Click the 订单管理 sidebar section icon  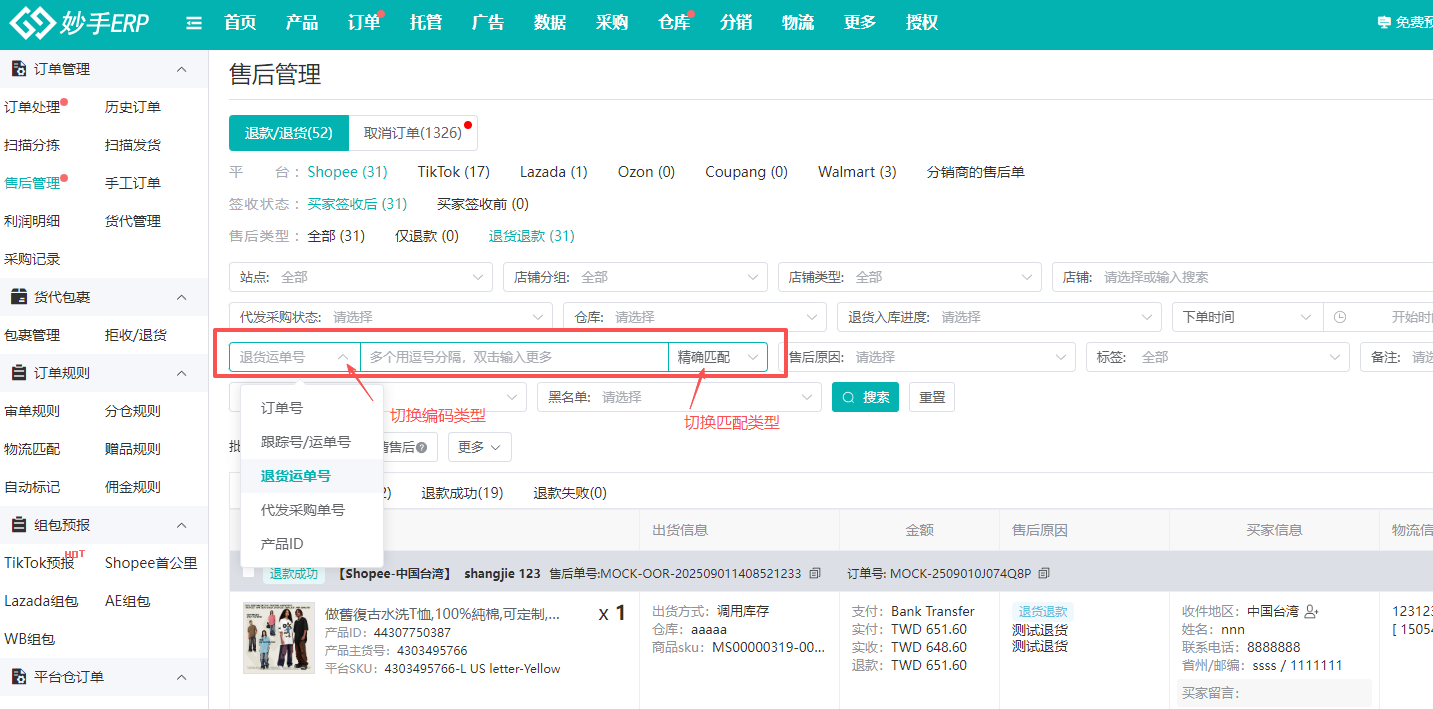16,68
